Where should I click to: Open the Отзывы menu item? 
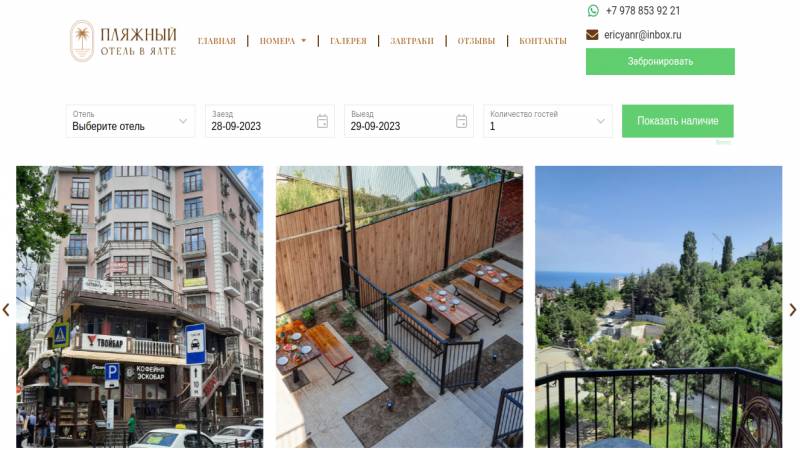pyautogui.click(x=476, y=41)
